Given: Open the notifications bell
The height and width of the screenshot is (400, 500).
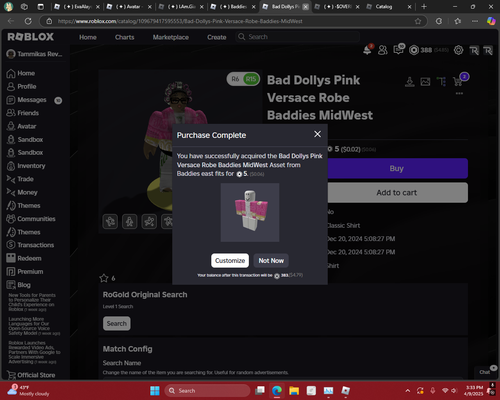Looking at the screenshot, I should coord(367,50).
